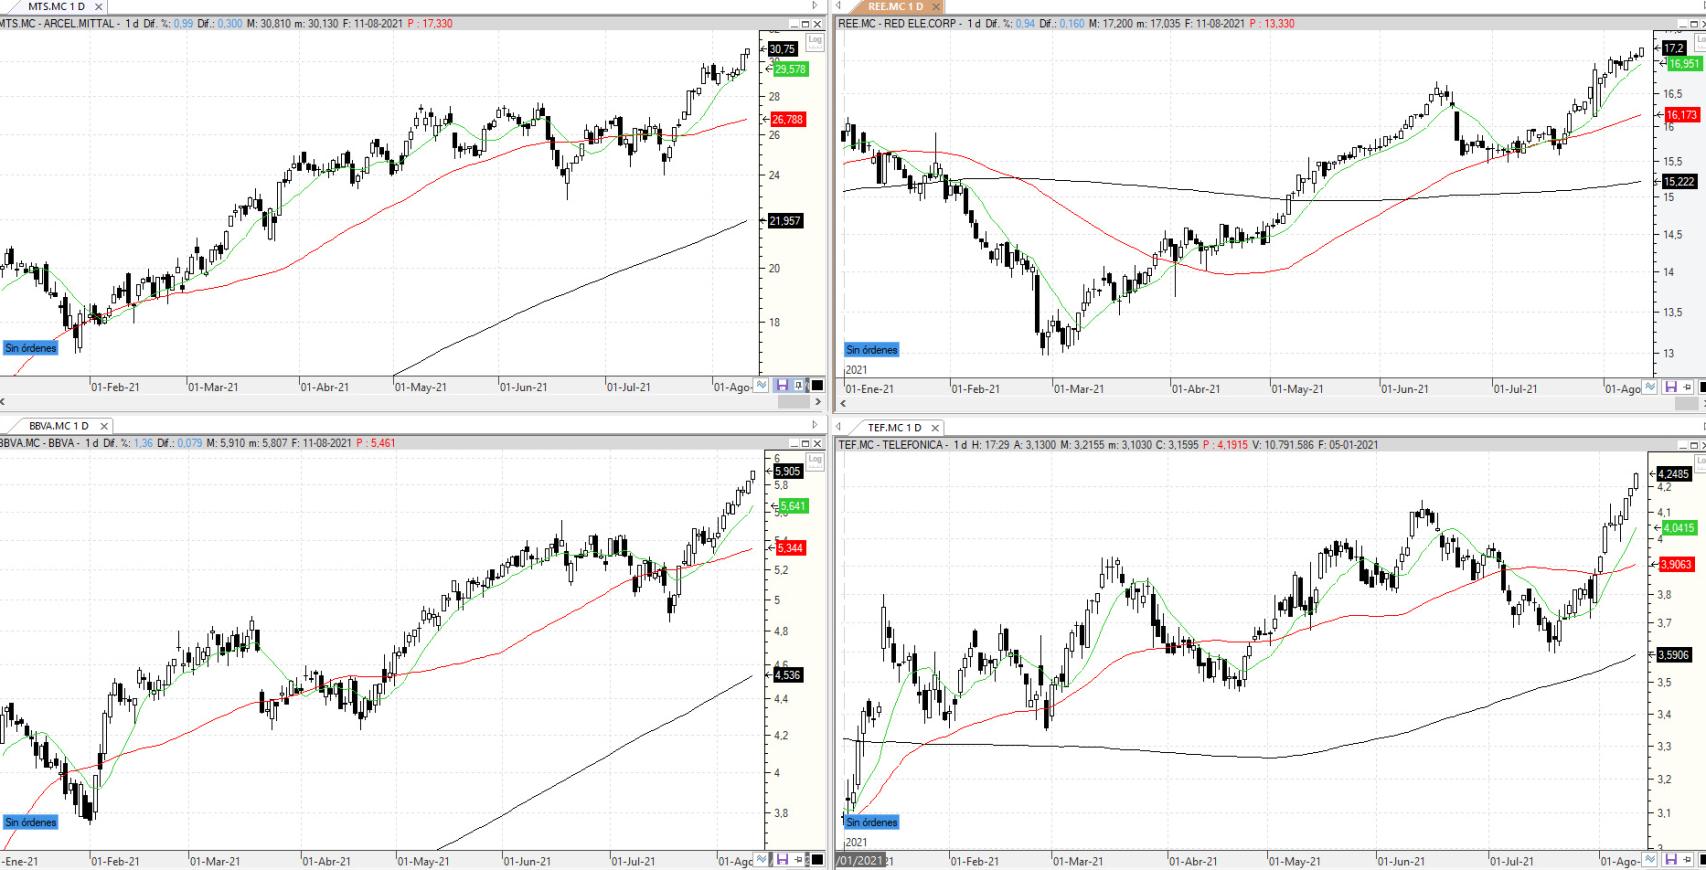Click the black color swatch in MTS.MC chart
This screenshot has width=1706, height=870.
pos(817,386)
